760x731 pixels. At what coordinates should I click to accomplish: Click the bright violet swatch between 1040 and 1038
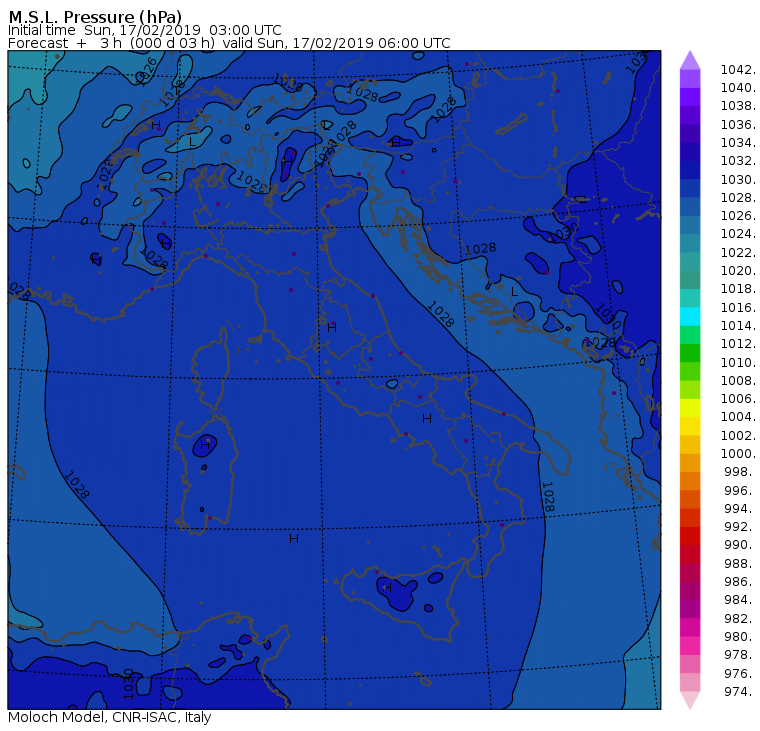tap(690, 97)
